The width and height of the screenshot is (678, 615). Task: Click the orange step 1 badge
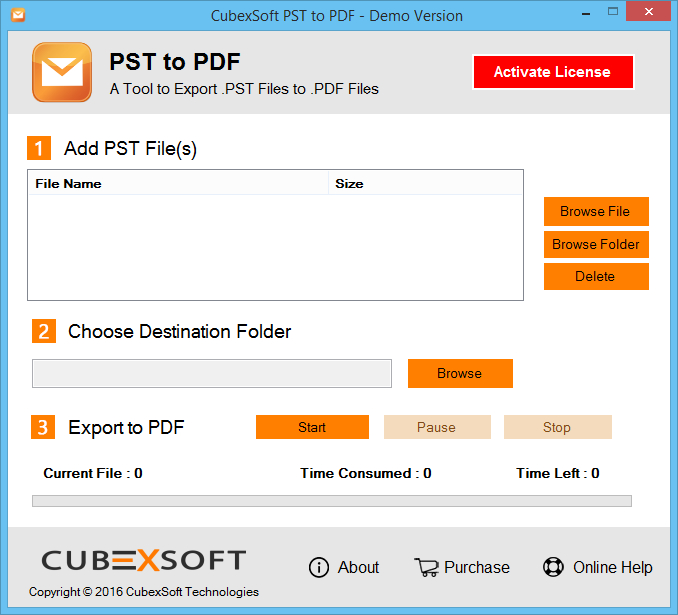tap(39, 149)
